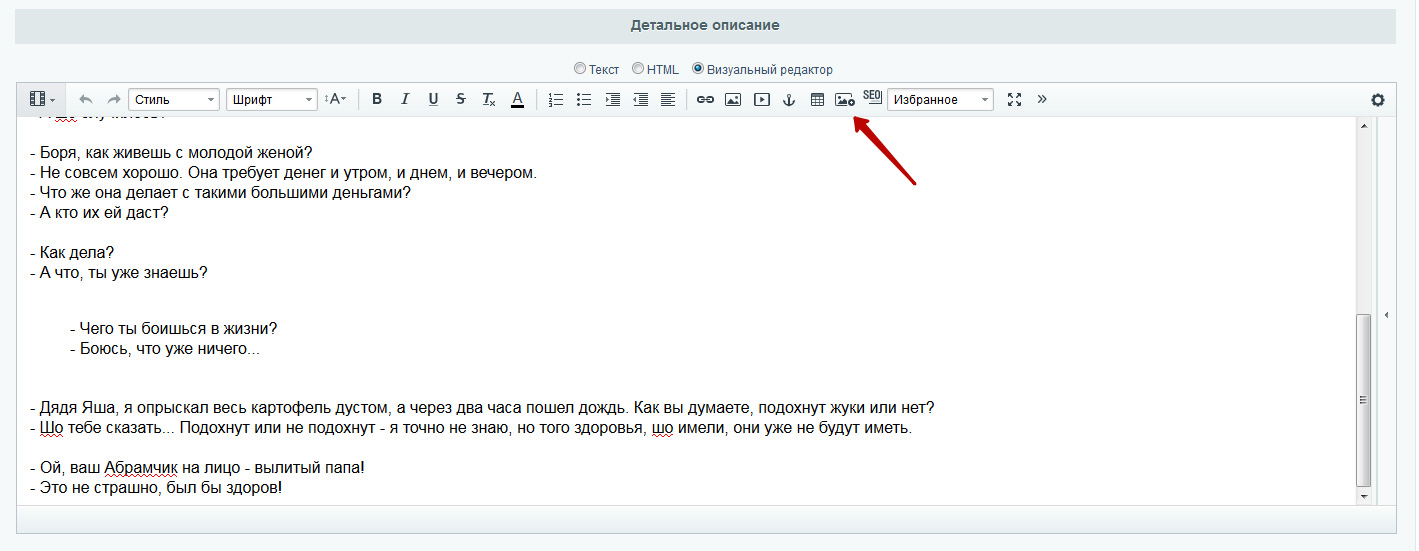This screenshot has width=1419, height=551.
Task: Select the HTML editor mode
Action: [x=638, y=69]
